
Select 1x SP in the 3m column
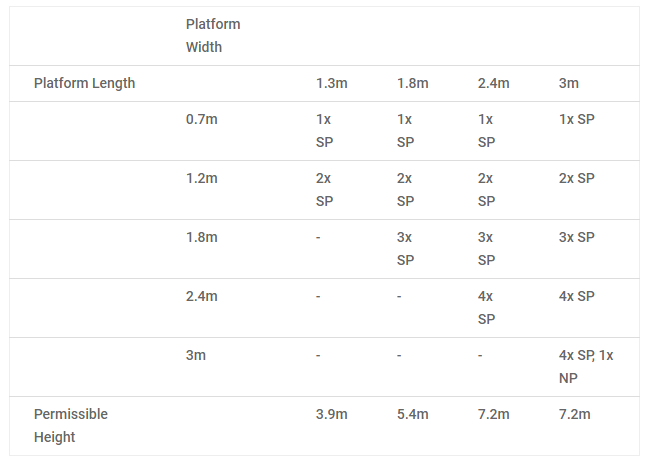point(576,119)
